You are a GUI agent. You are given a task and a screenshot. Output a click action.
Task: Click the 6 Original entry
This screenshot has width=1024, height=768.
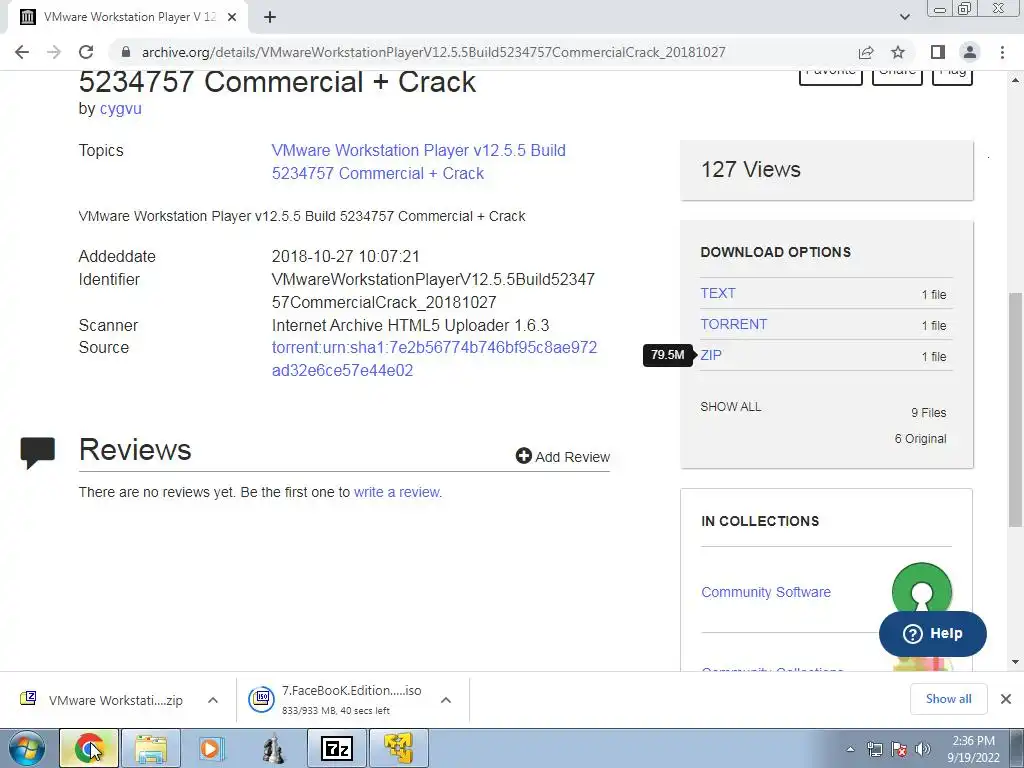click(x=920, y=439)
